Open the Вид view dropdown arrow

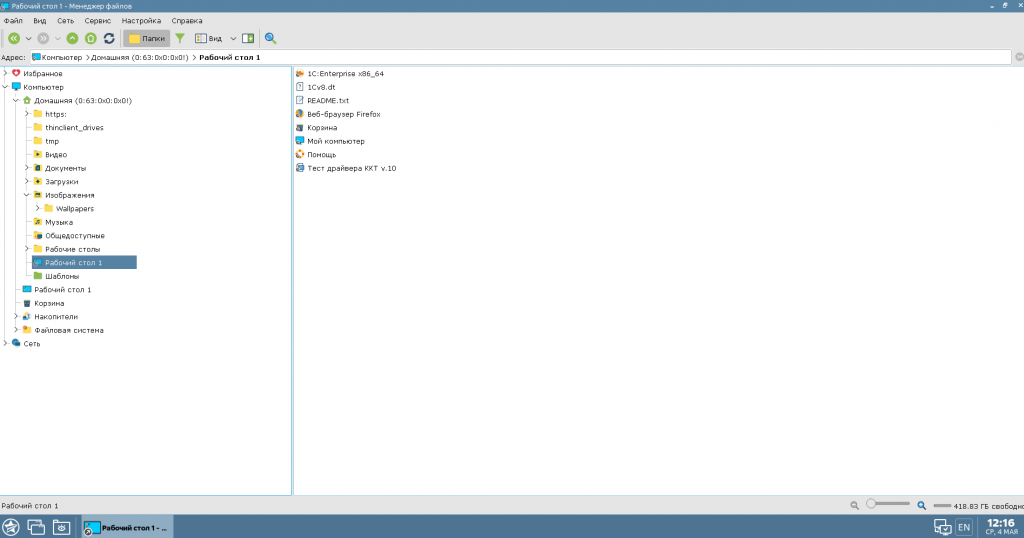pyautogui.click(x=233, y=39)
